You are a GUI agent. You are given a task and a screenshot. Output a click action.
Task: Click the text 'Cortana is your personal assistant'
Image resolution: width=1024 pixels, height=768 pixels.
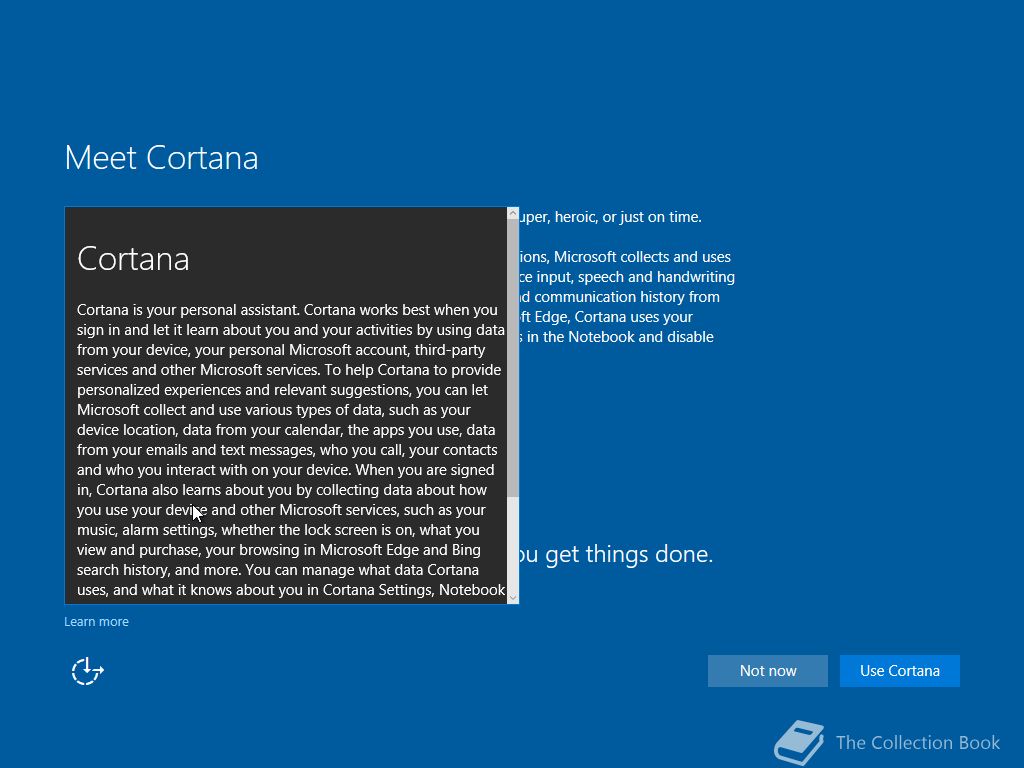pyautogui.click(x=188, y=310)
